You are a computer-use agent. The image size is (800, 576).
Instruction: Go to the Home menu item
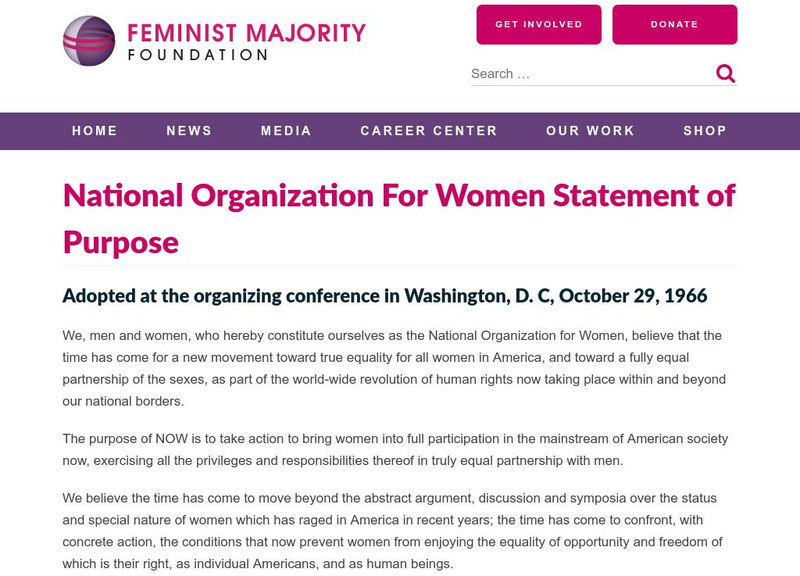click(x=95, y=131)
